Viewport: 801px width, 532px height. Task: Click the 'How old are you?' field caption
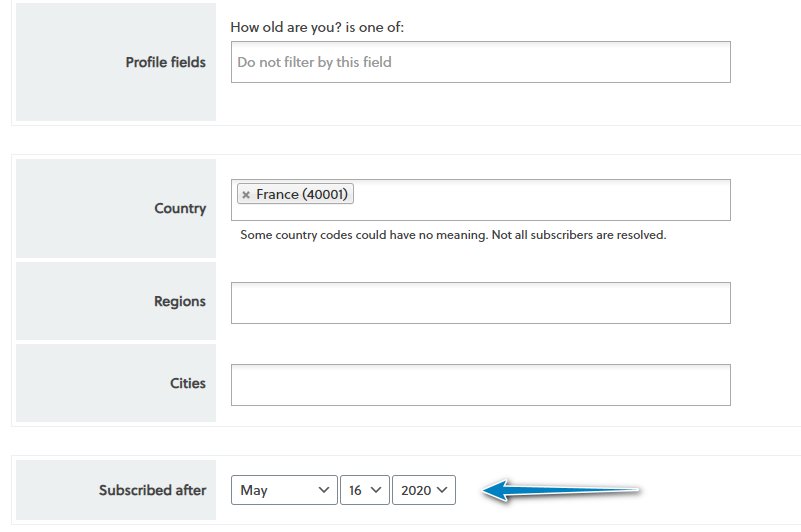coord(317,27)
